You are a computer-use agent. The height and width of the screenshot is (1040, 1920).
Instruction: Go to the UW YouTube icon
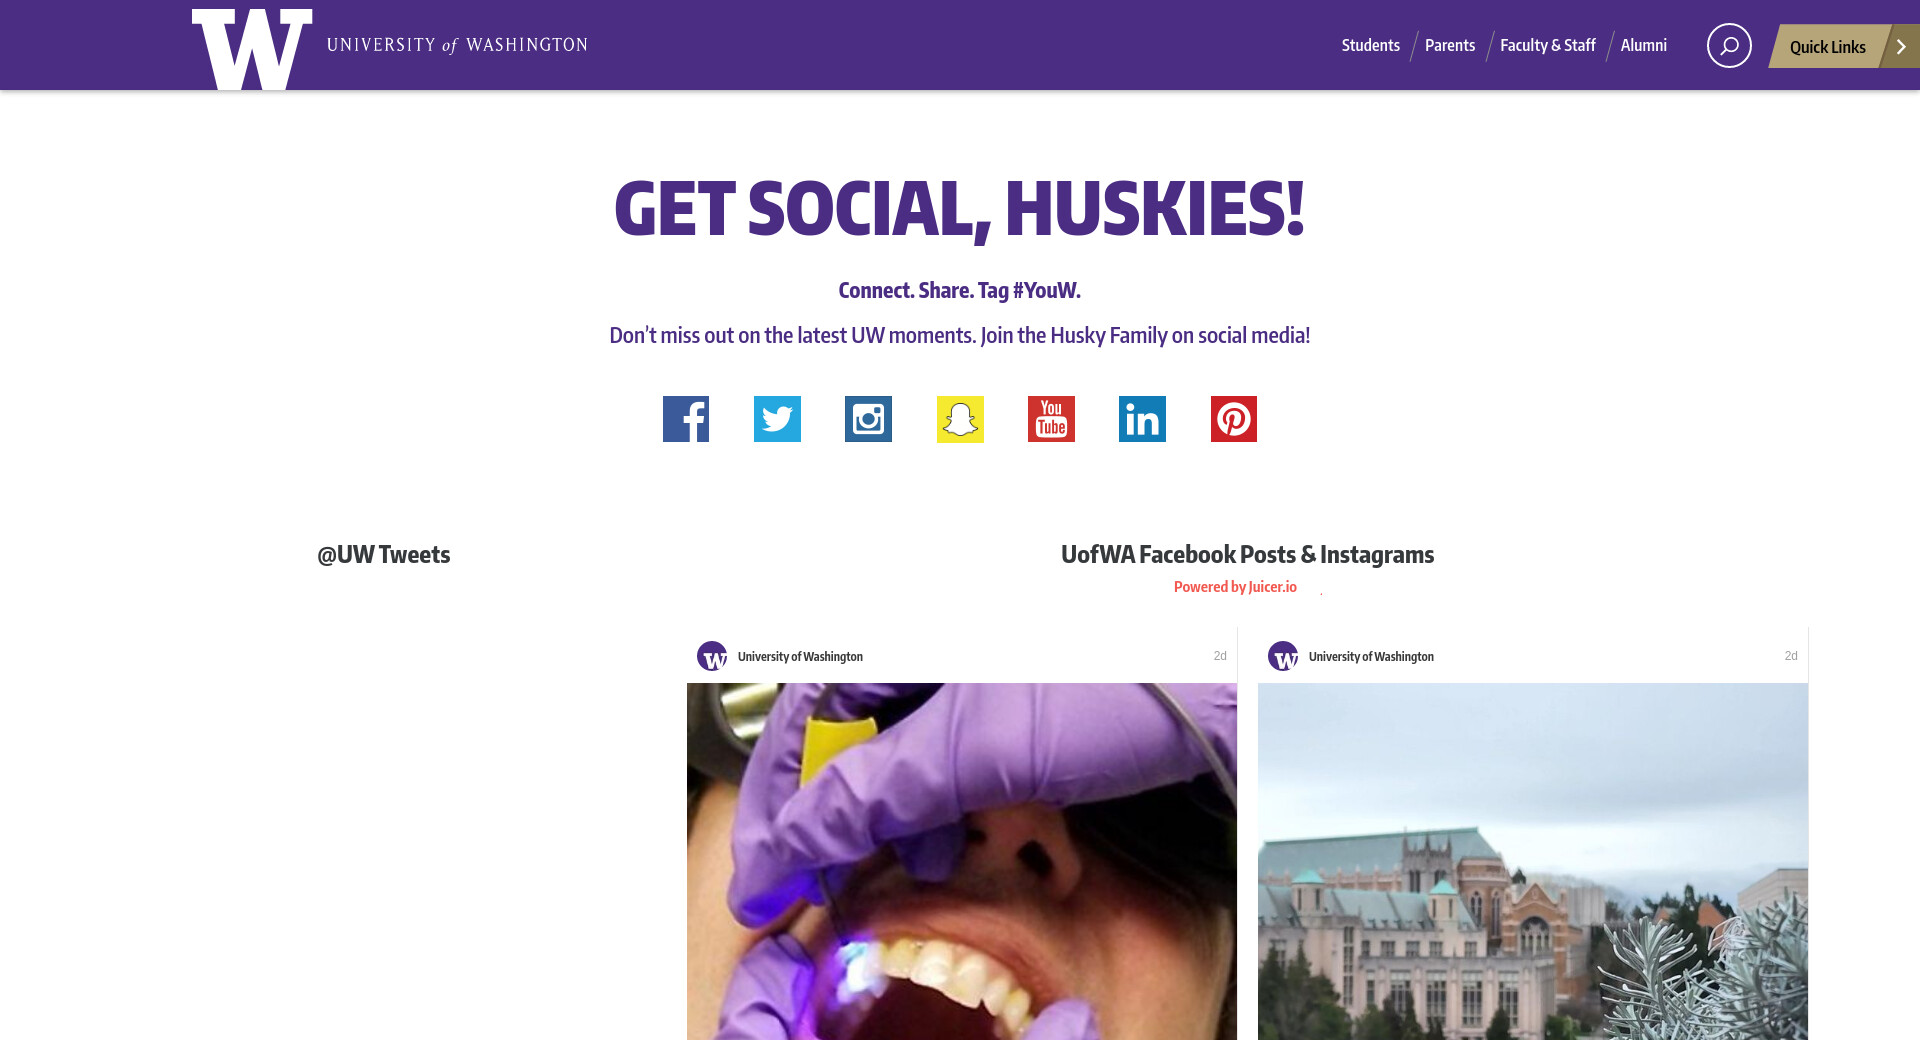(x=1051, y=419)
